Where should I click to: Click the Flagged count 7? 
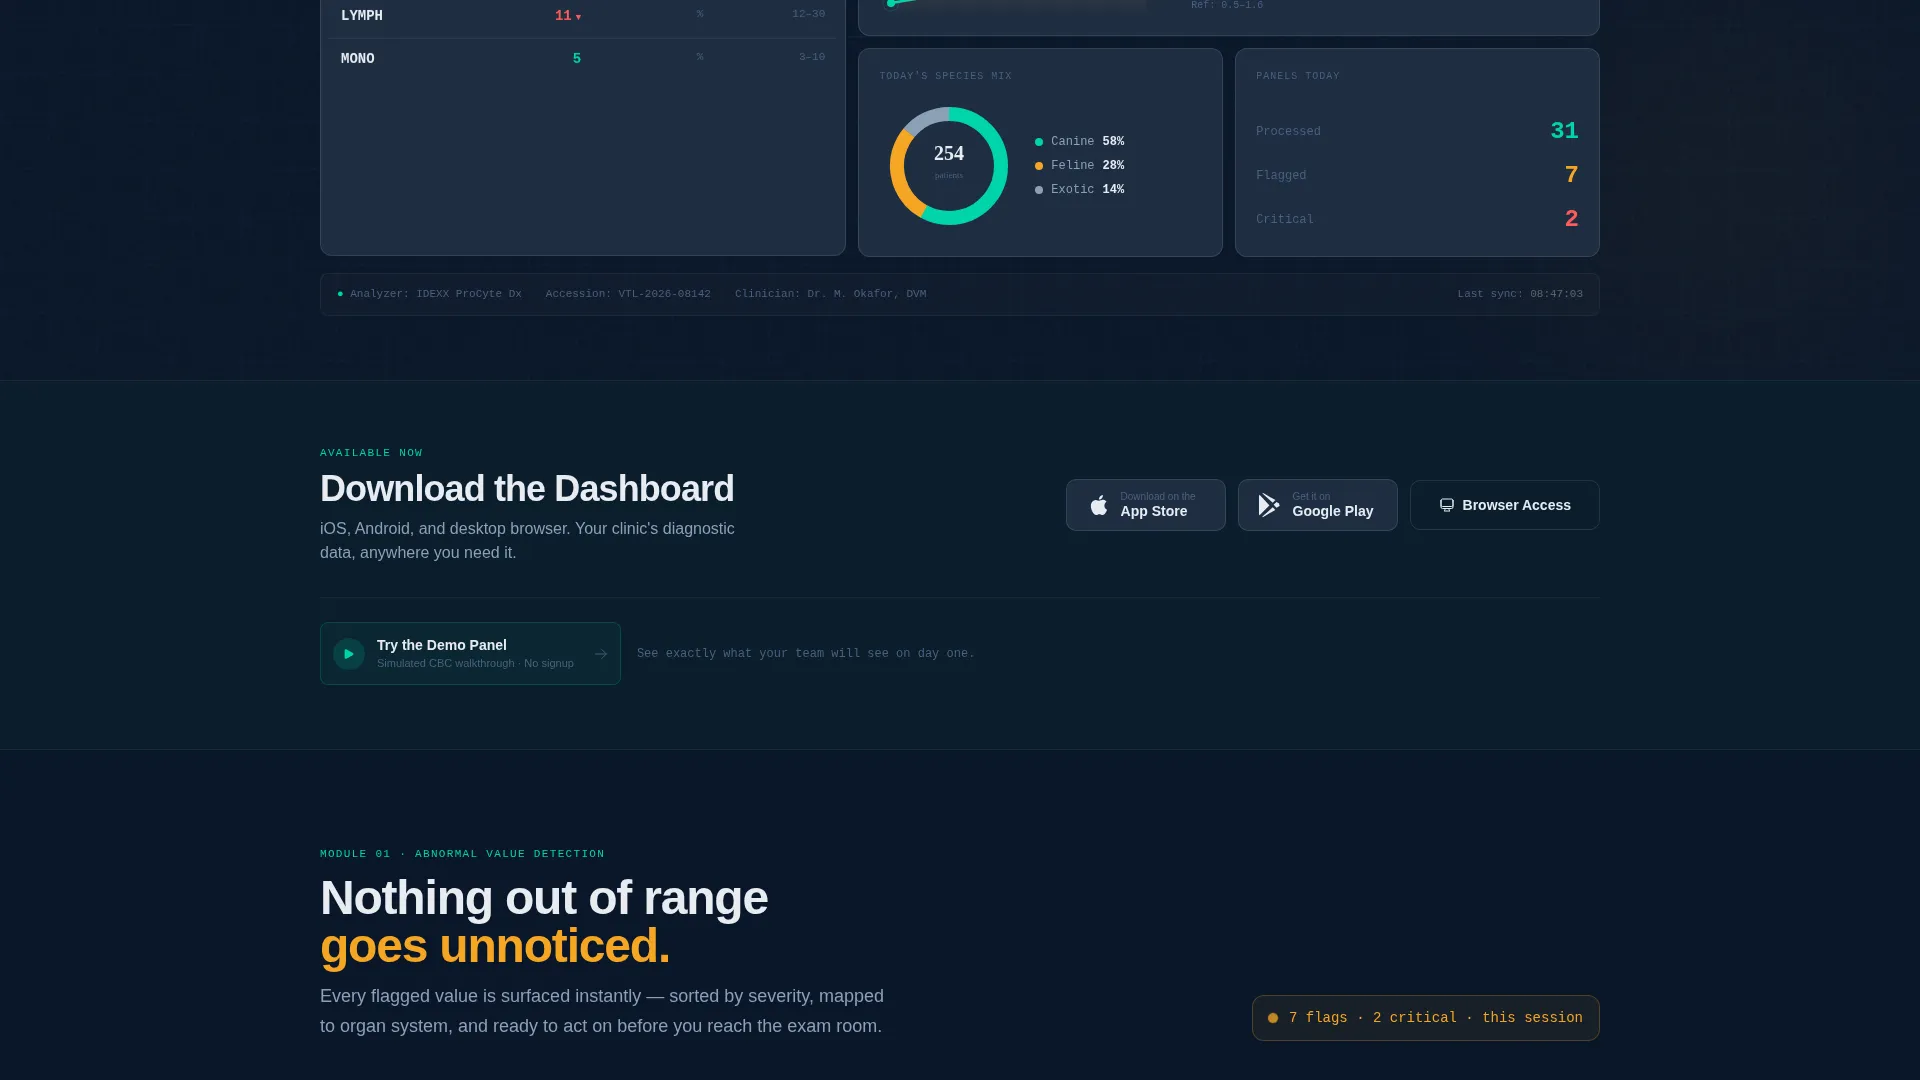(1572, 175)
